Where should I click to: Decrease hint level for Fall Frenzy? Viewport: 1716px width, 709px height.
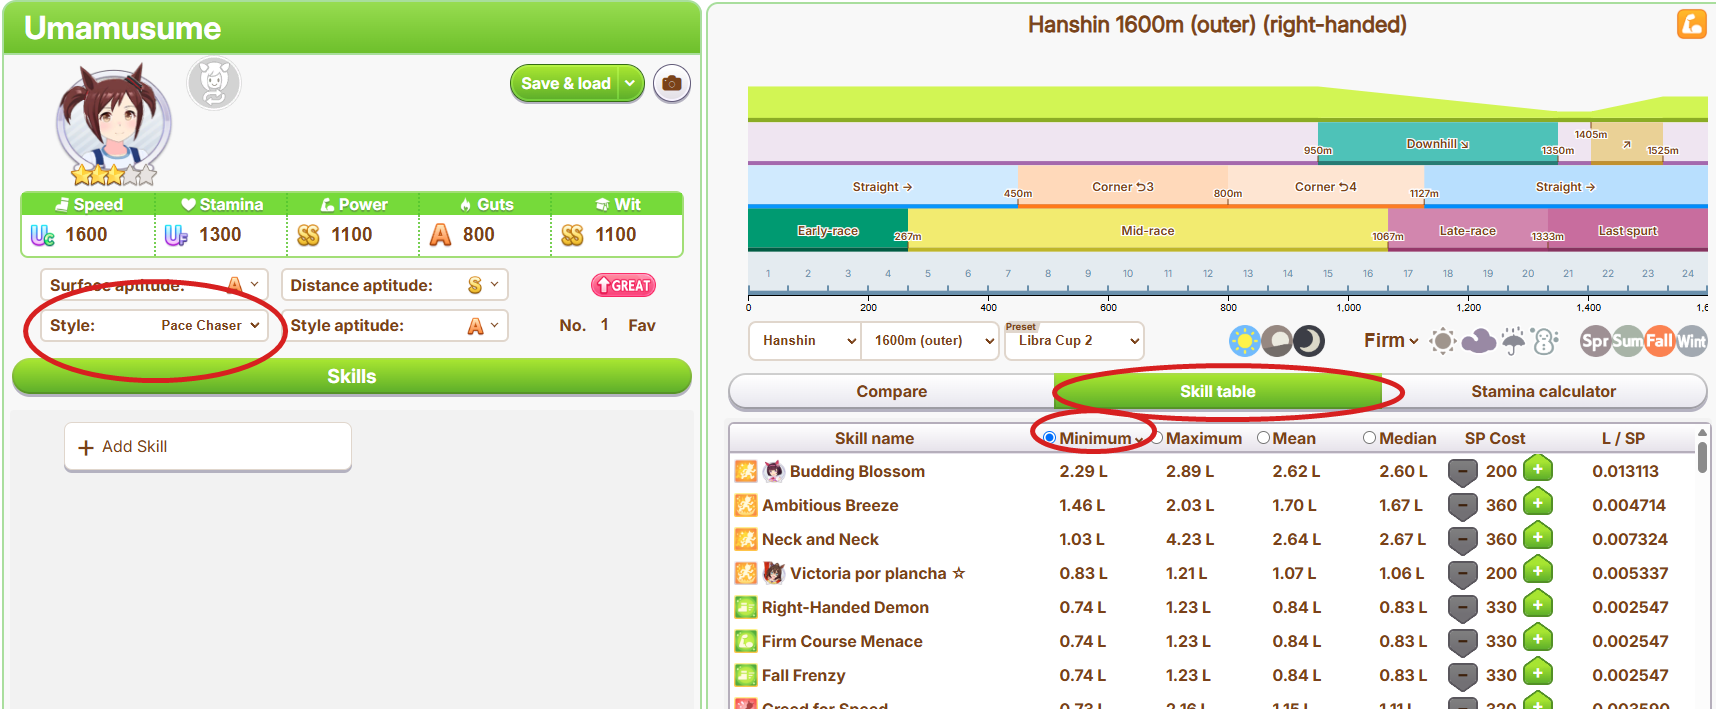pos(1463,676)
